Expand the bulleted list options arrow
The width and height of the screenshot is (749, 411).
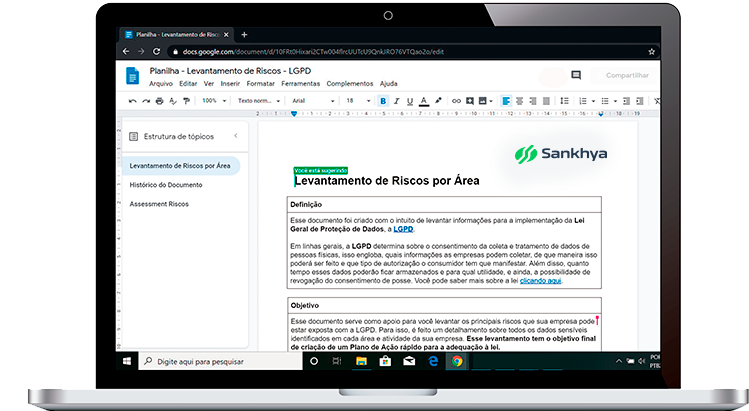(615, 101)
